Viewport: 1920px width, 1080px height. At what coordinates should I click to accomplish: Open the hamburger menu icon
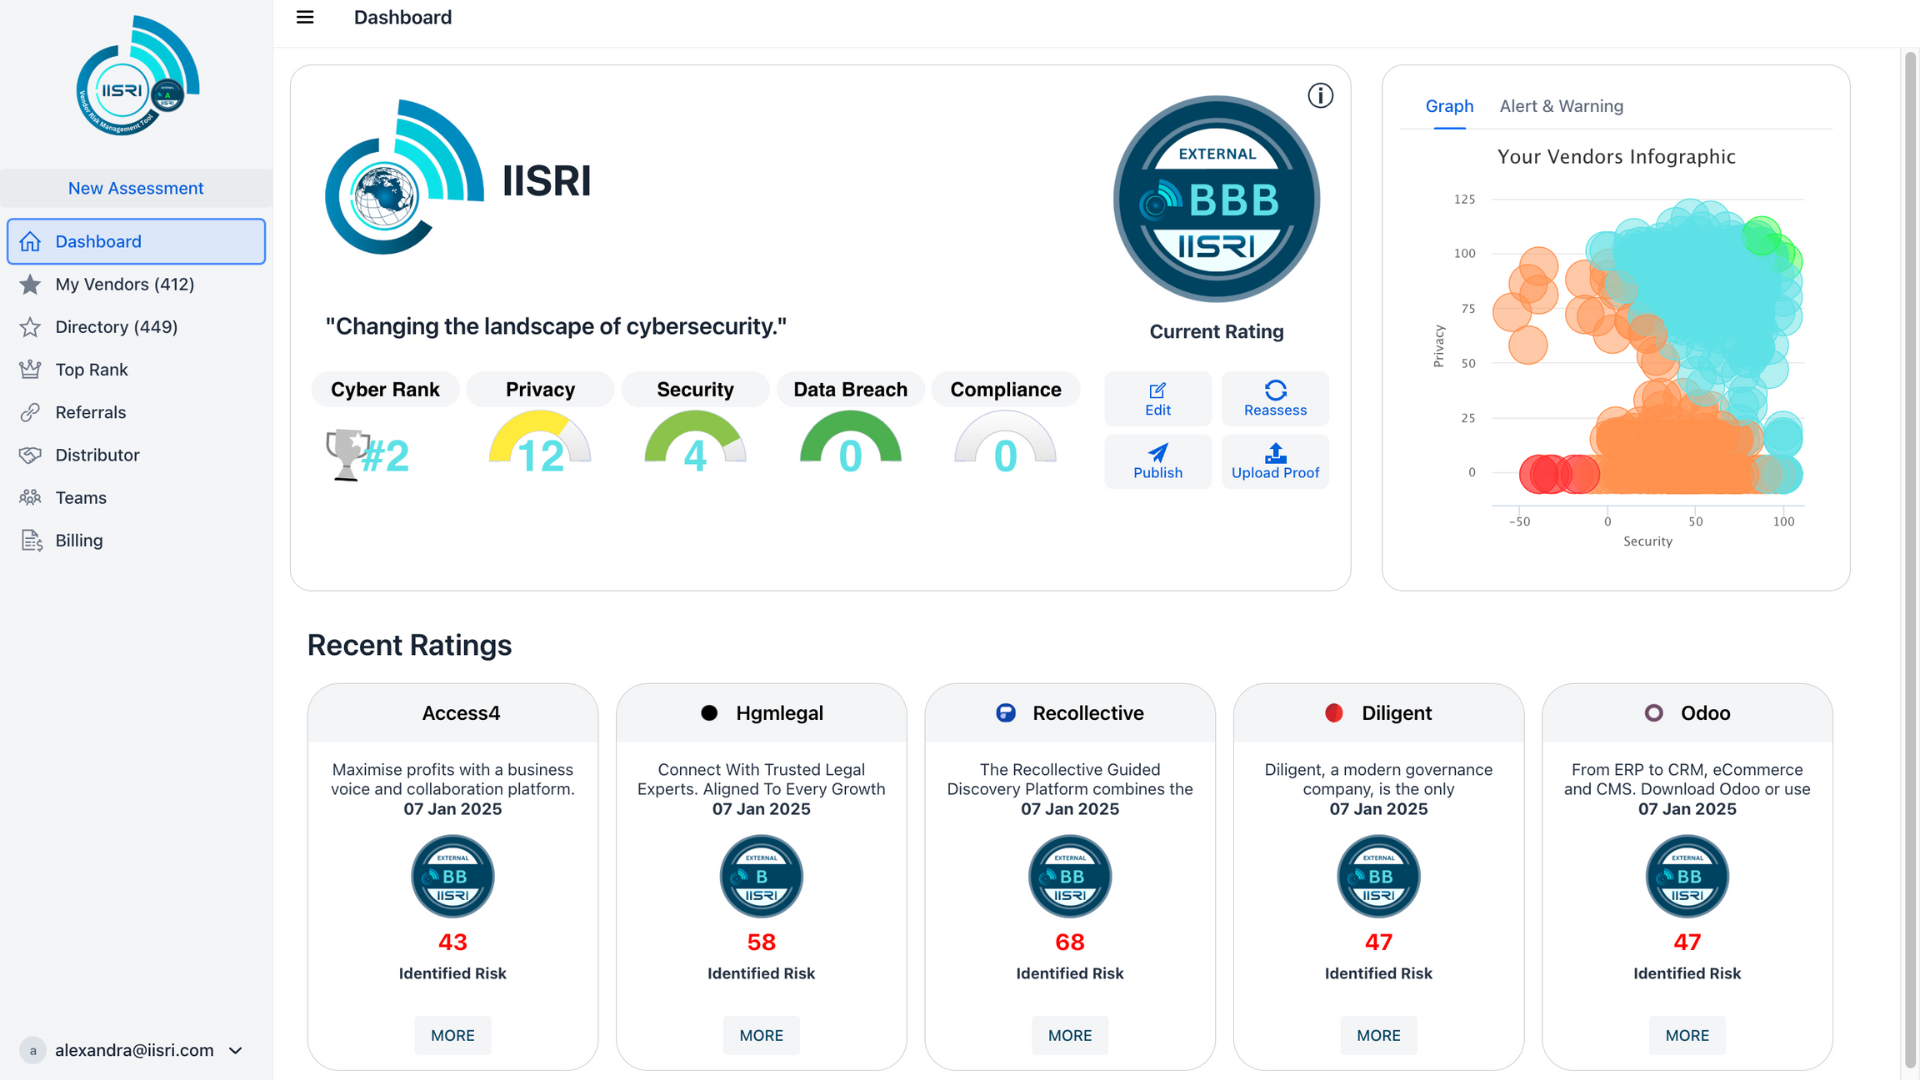[305, 17]
